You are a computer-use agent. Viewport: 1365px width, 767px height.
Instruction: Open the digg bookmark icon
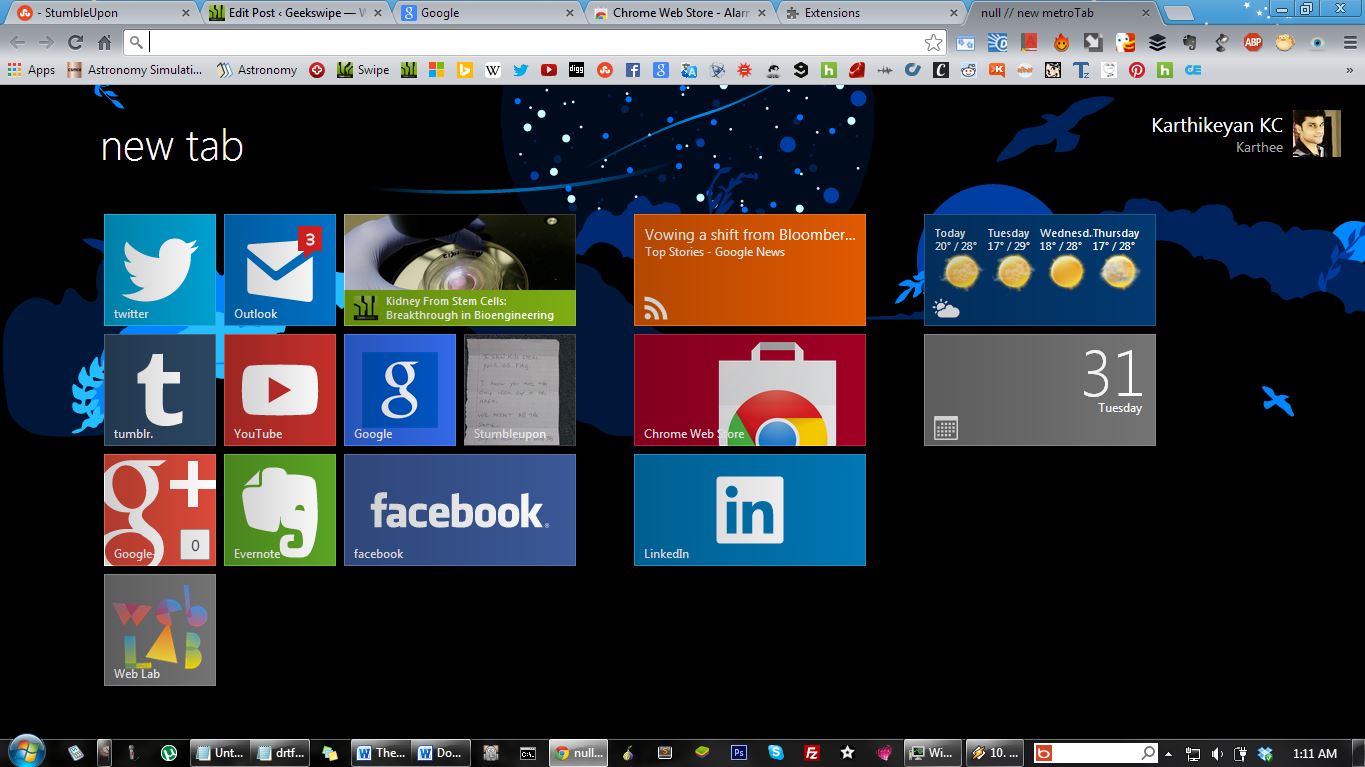pyautogui.click(x=576, y=70)
